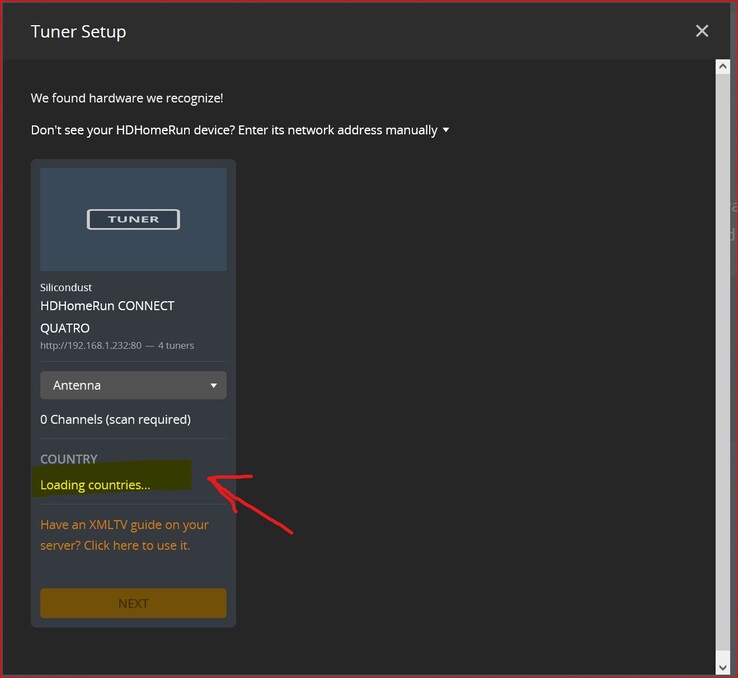Click the scrollbar down arrow

point(722,667)
